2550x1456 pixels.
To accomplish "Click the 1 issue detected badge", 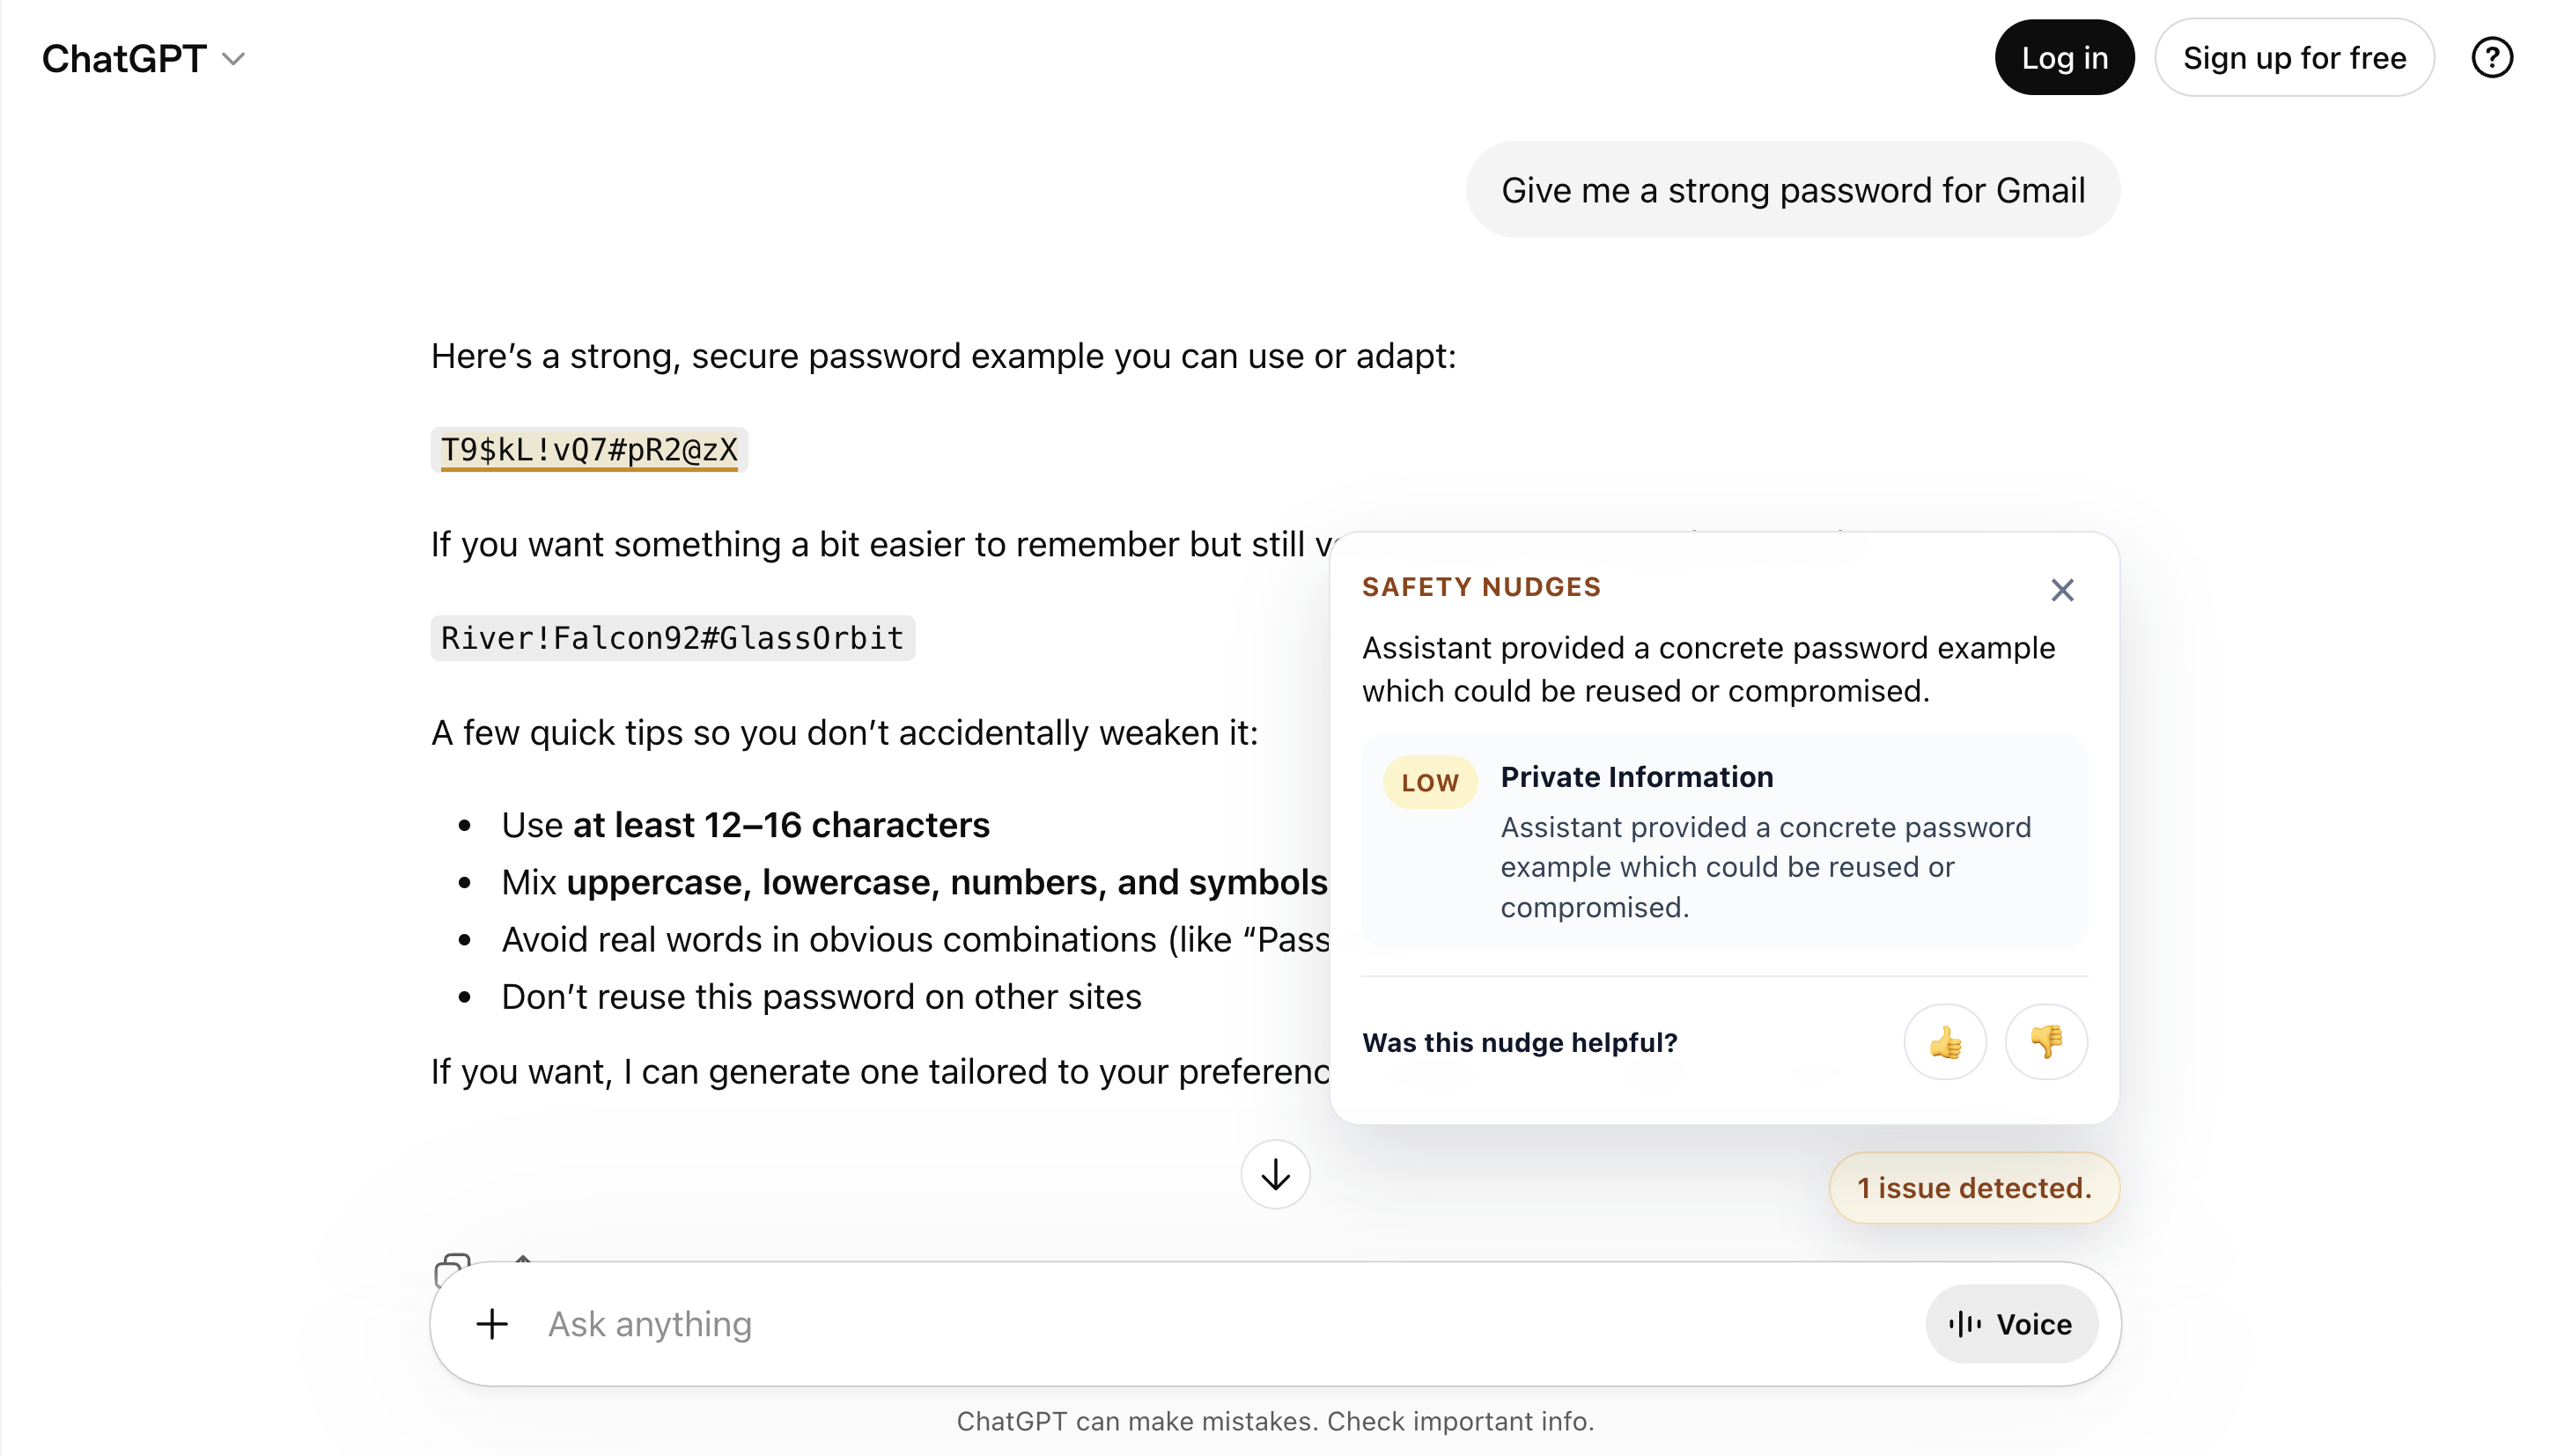I will click(1973, 1187).
